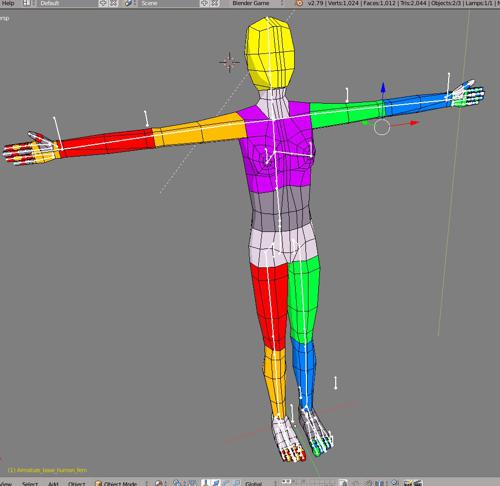Click the Scene name field

tap(169, 3)
